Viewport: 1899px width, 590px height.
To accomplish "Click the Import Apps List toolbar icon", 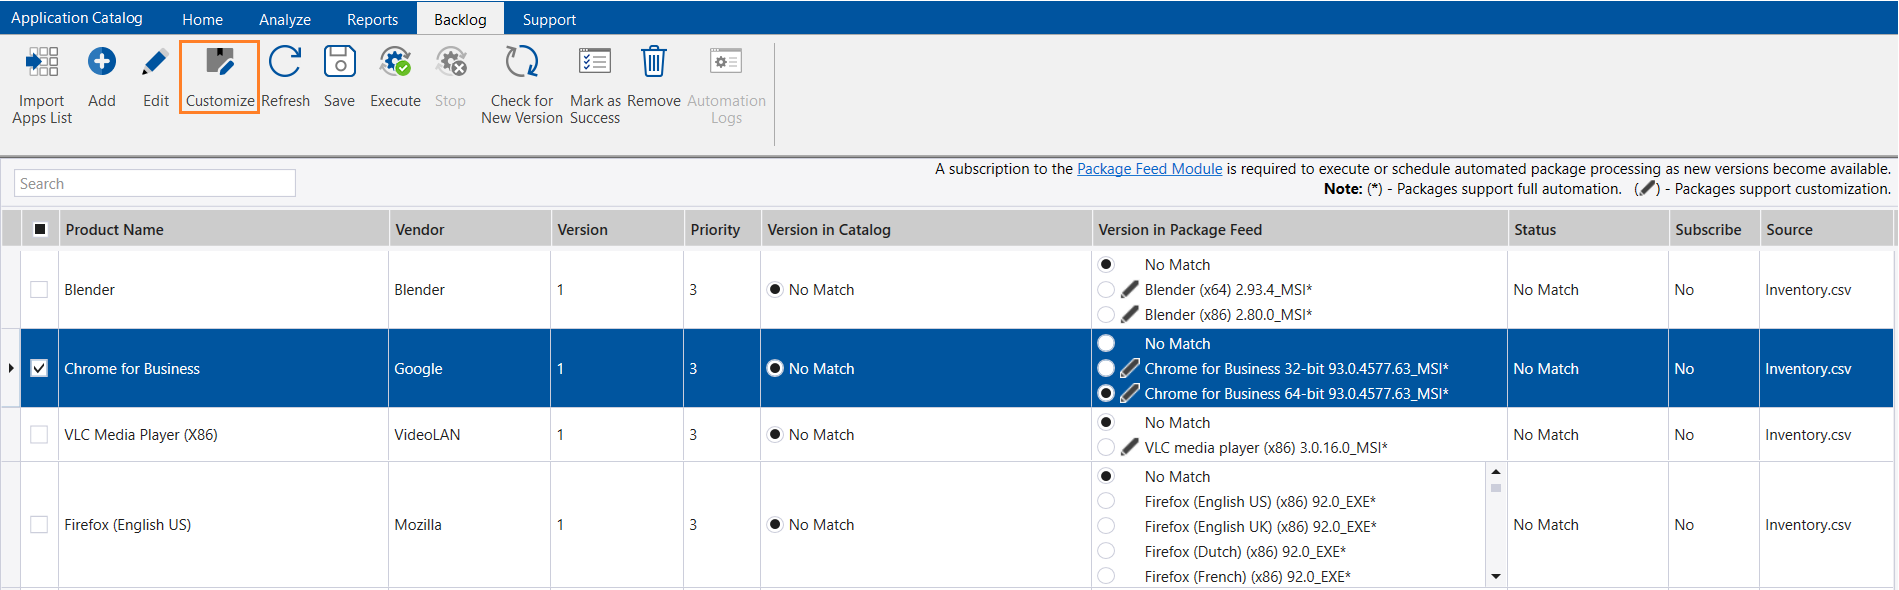I will pos(42,62).
